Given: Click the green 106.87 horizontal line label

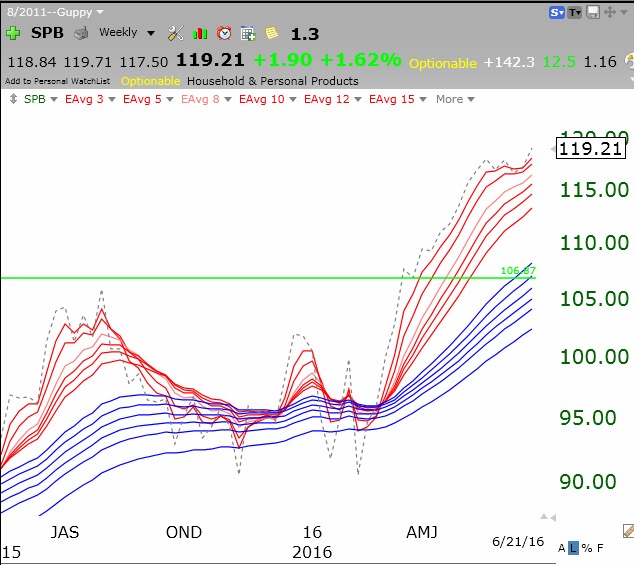Looking at the screenshot, I should click(518, 271).
